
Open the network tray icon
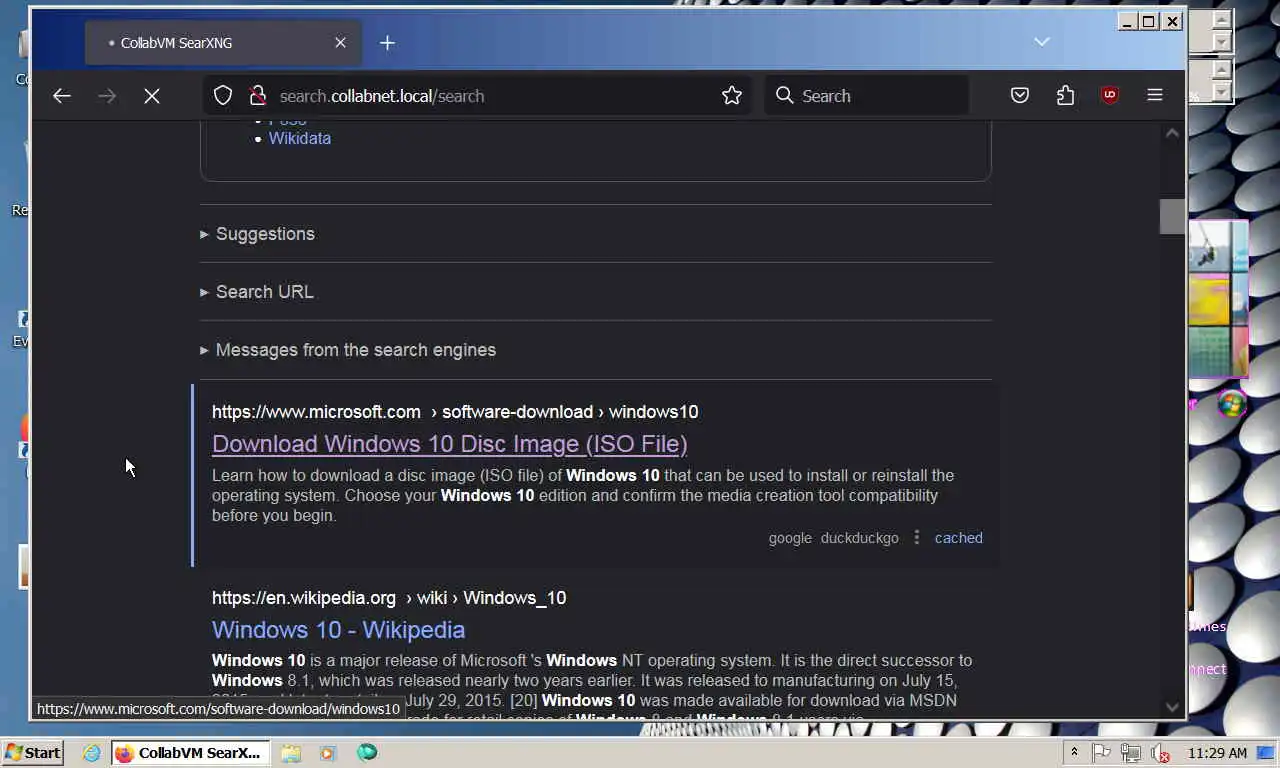(1131, 753)
